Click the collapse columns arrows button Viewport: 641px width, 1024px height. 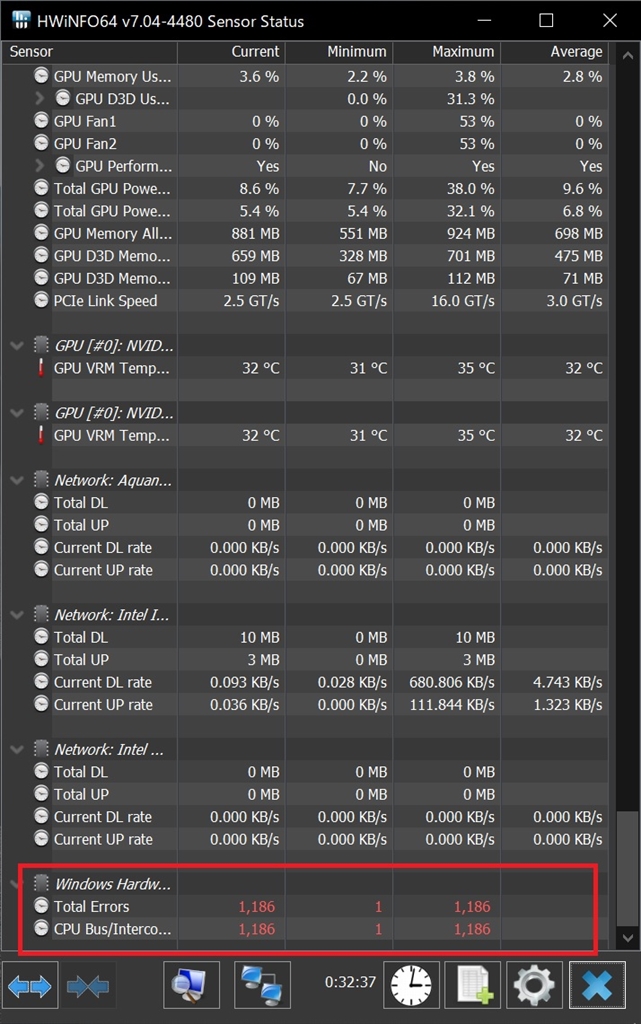point(89,986)
